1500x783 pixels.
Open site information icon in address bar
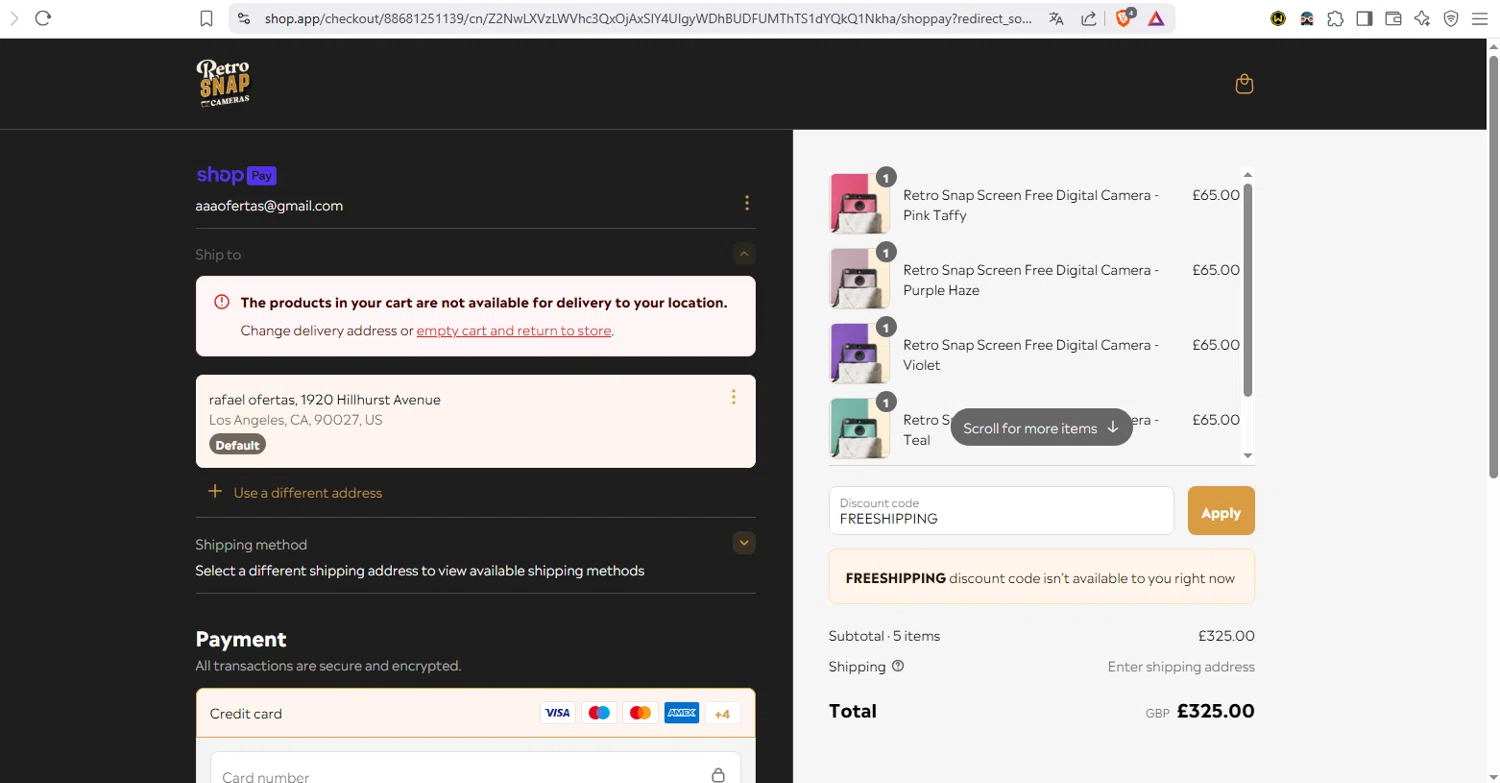(x=244, y=18)
